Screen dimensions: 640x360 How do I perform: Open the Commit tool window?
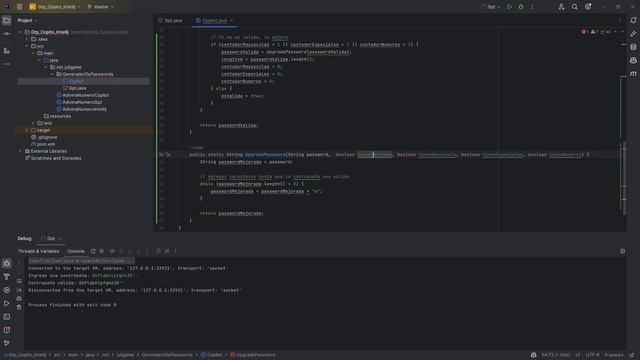7,34
